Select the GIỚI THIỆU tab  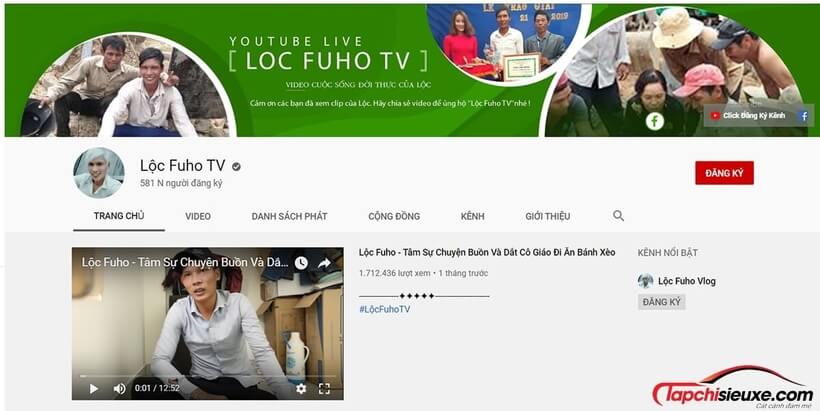point(547,216)
